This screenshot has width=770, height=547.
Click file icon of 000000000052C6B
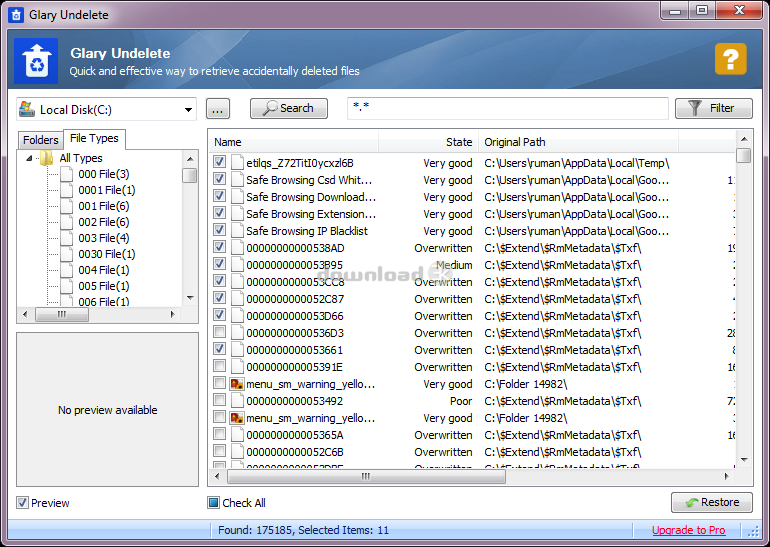coord(237,452)
